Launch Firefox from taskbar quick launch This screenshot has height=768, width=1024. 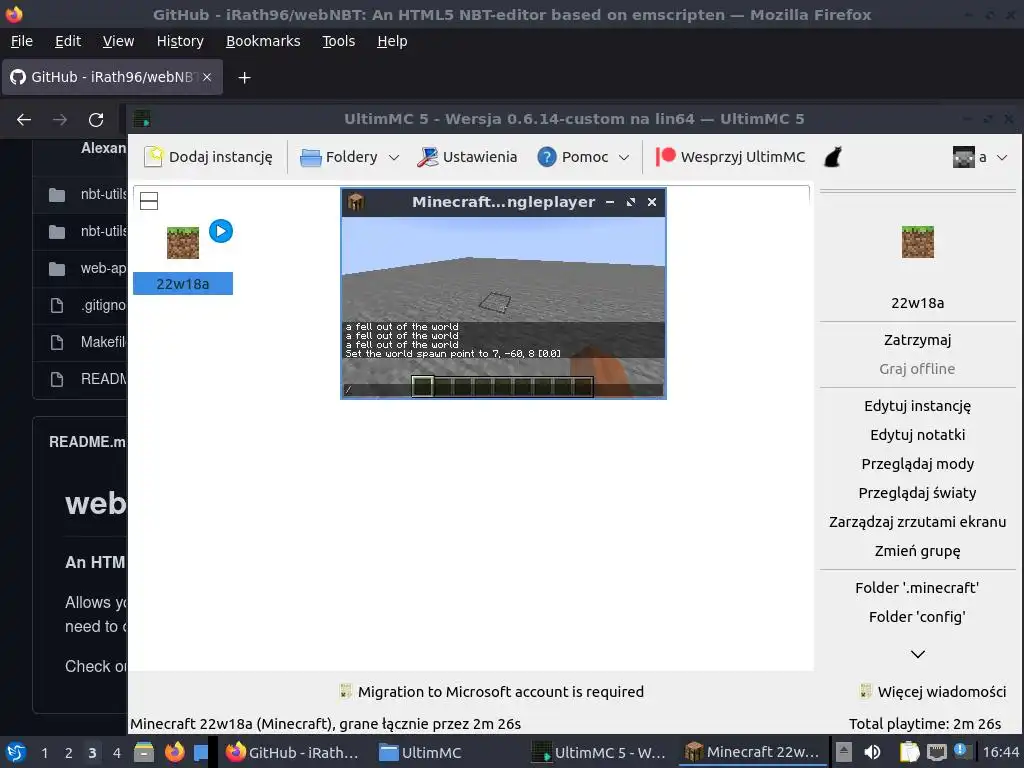(174, 752)
